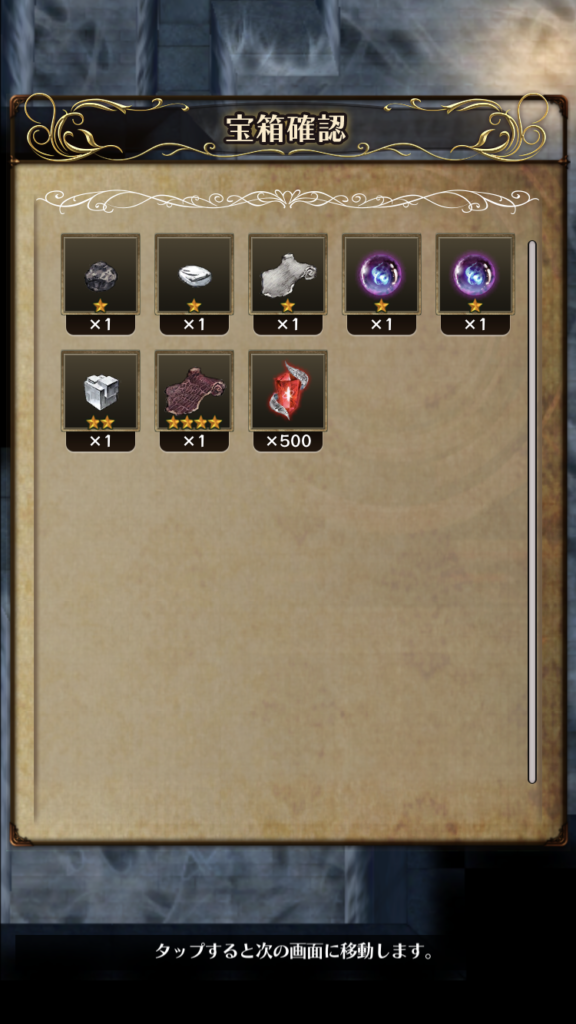Click ×1 label under dark ore
576x1024 pixels.
click(100, 325)
